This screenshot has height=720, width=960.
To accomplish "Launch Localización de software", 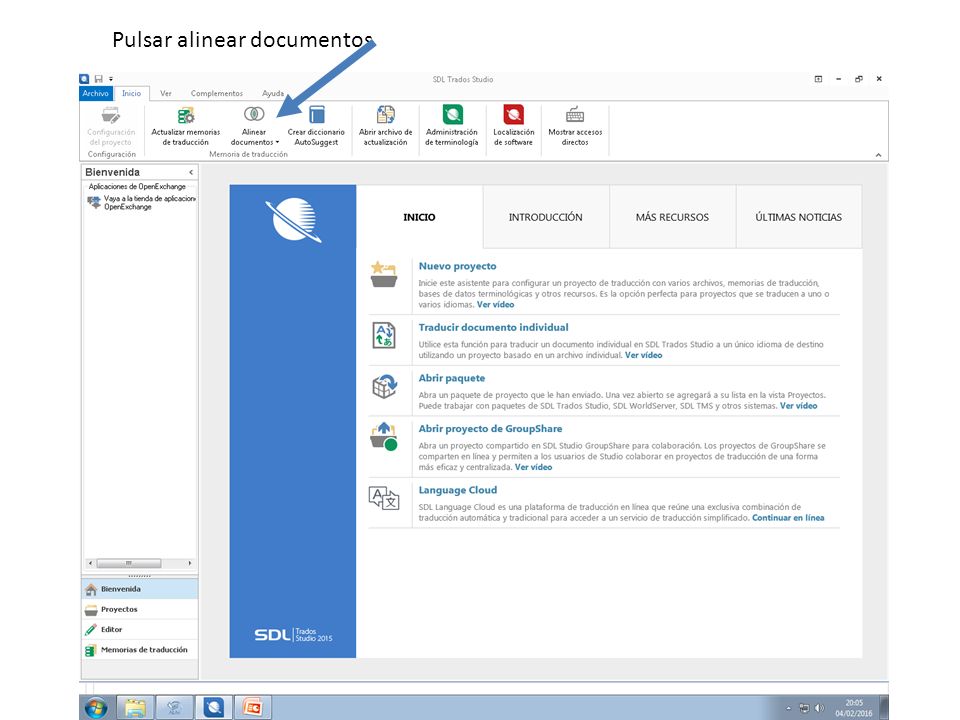I will 514,126.
